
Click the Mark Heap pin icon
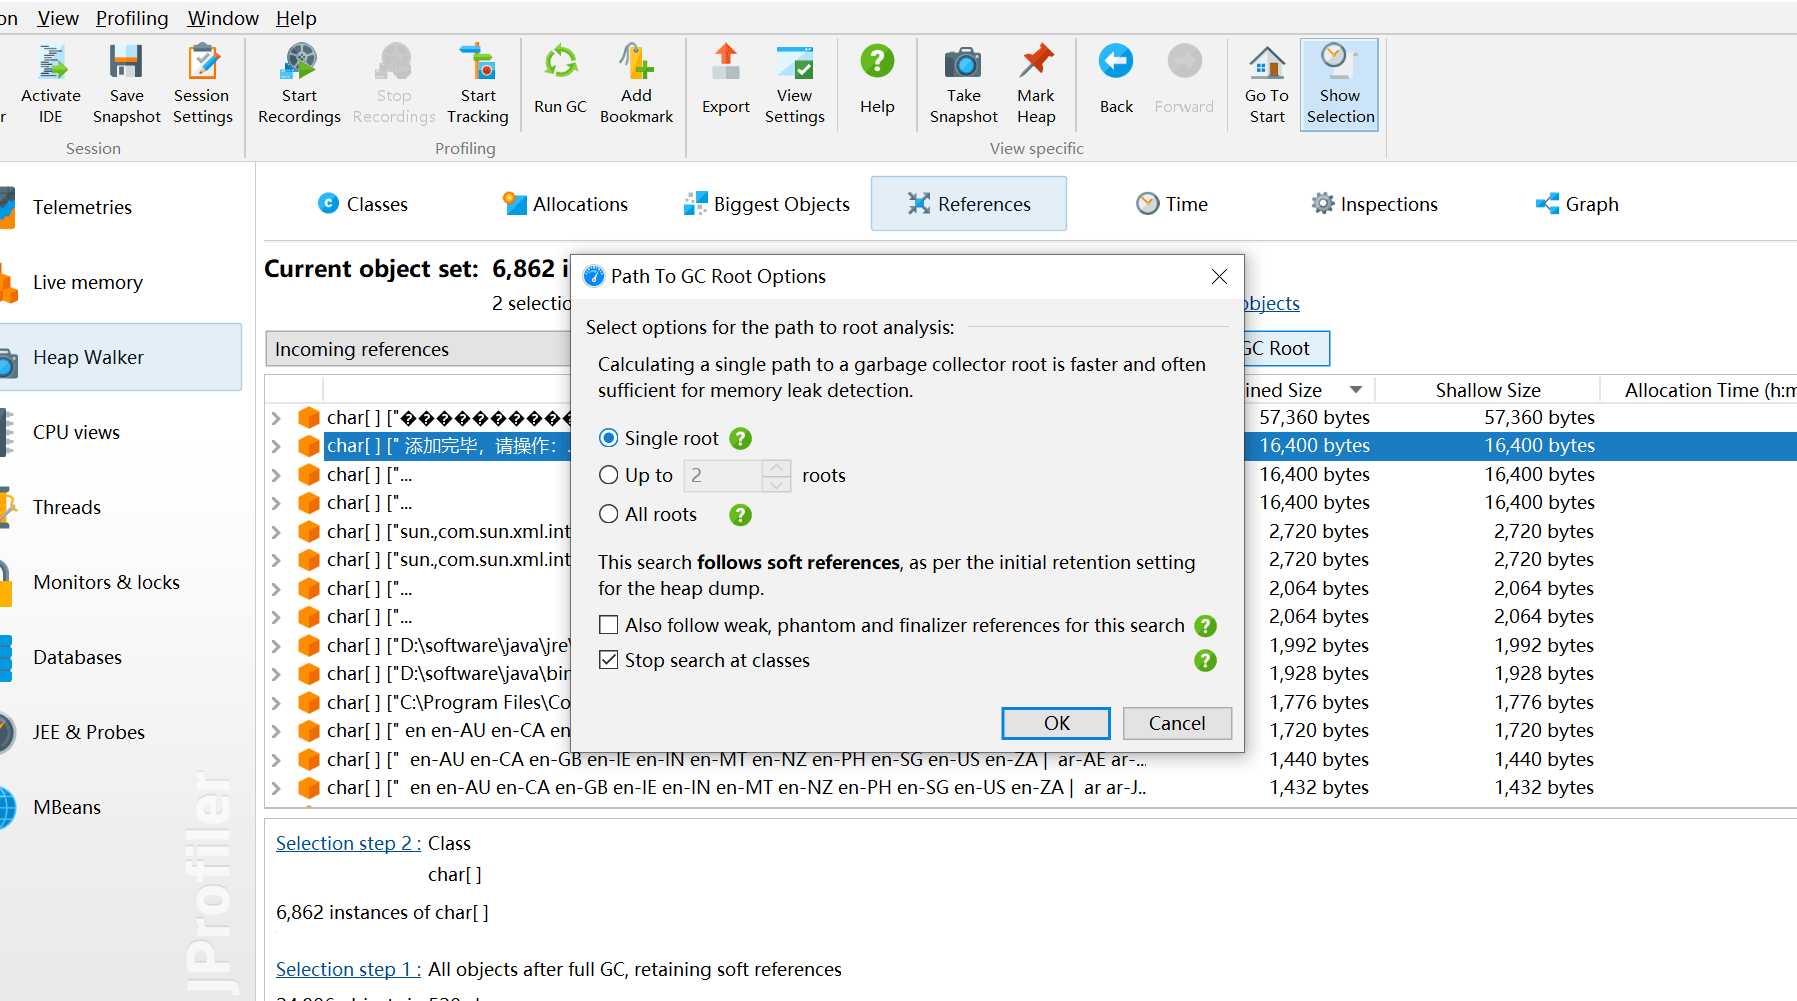[1036, 62]
